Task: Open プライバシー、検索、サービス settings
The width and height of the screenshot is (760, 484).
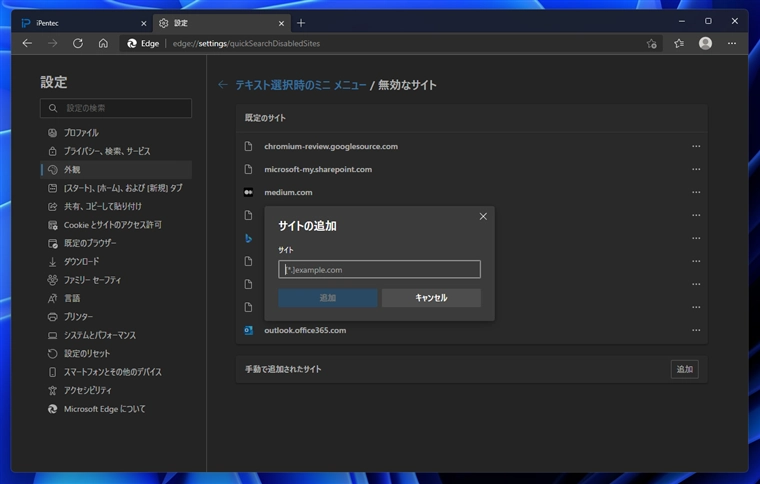Action: 116,151
